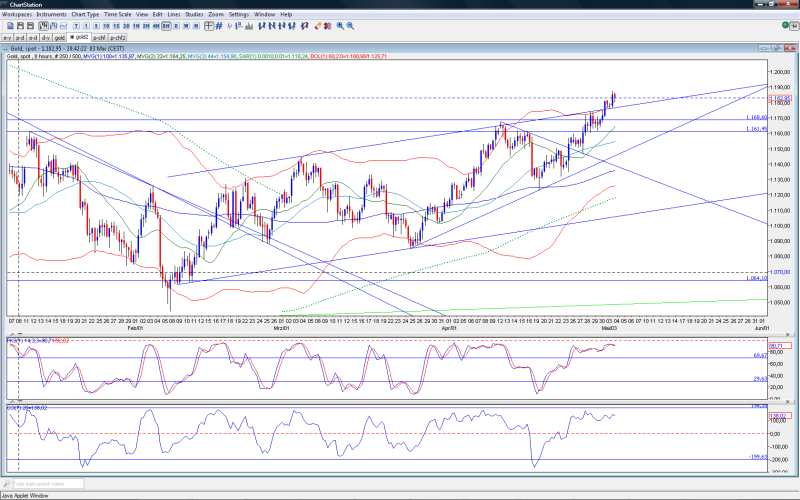Click the zoom out magnifier icon
This screenshot has height=500, width=800.
click(351, 26)
